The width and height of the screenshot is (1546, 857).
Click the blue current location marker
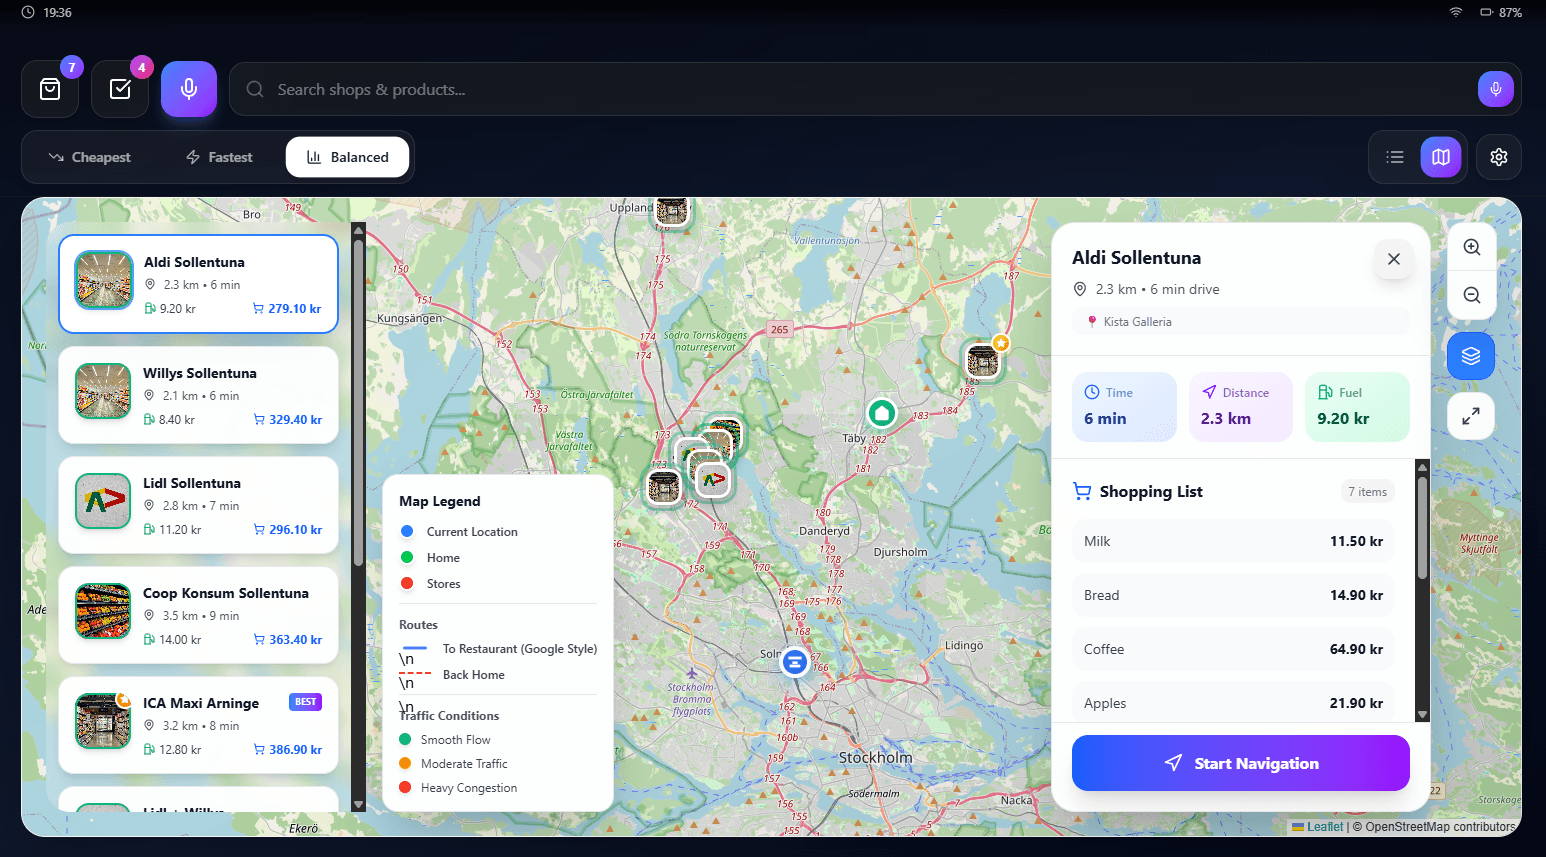point(794,662)
